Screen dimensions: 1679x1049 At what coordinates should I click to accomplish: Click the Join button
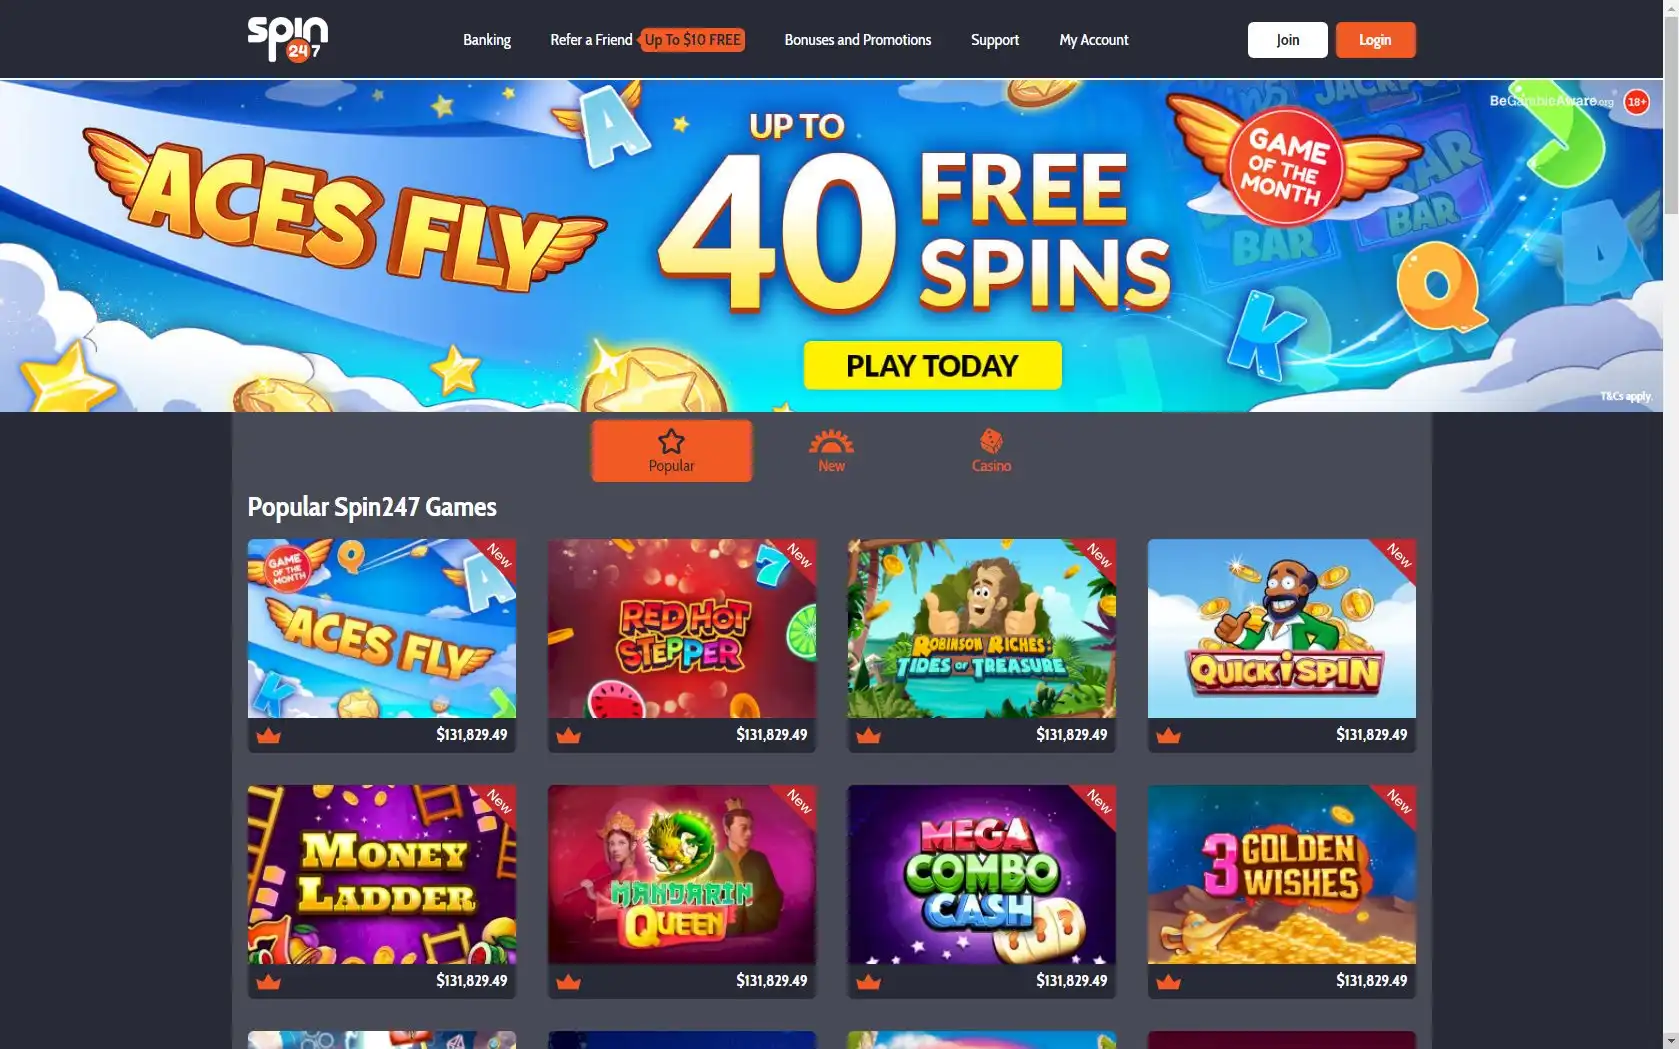click(1288, 40)
